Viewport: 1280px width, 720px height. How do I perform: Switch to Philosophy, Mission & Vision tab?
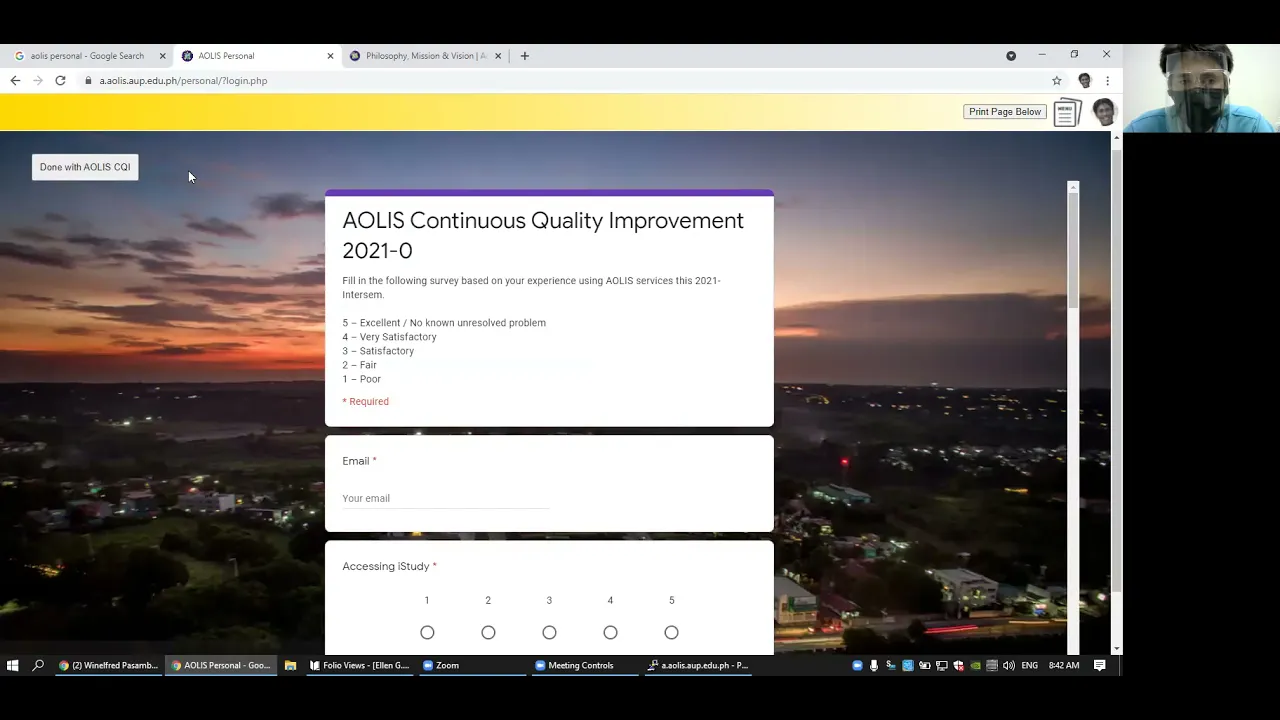[x=425, y=56]
